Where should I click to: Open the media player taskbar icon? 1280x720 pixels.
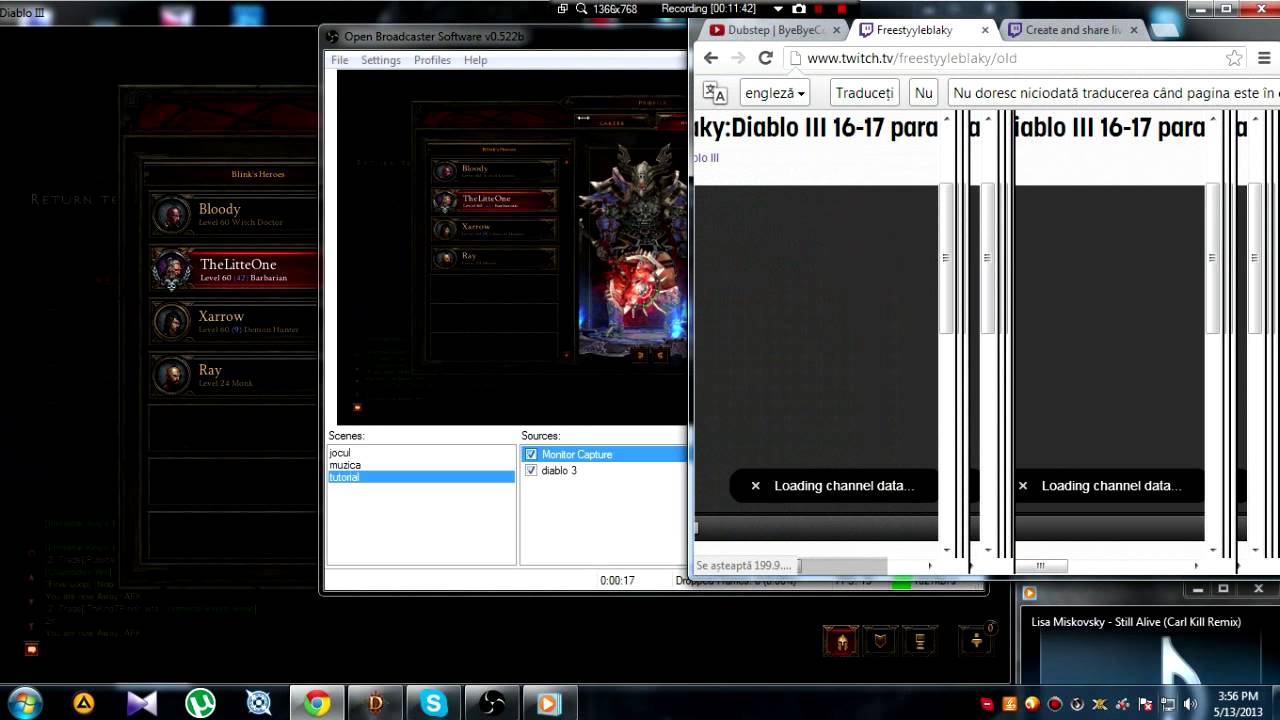coord(549,703)
